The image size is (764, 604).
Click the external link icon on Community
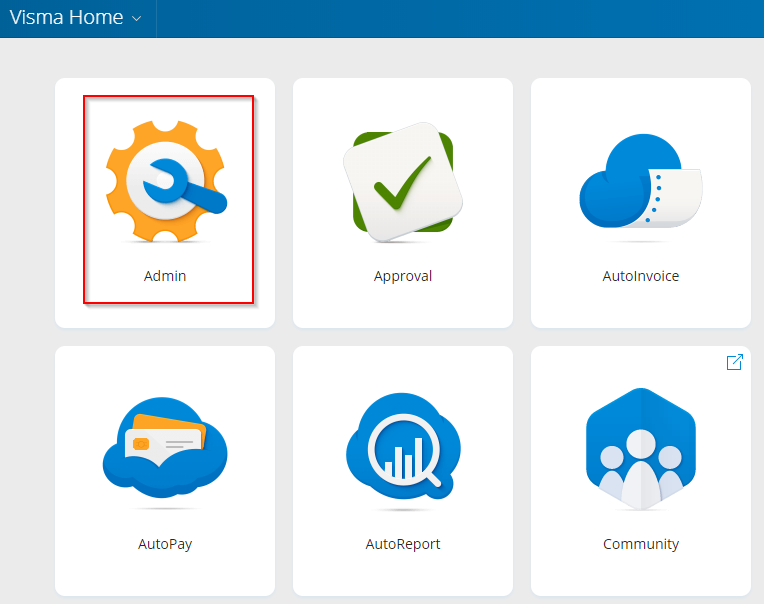tap(734, 362)
